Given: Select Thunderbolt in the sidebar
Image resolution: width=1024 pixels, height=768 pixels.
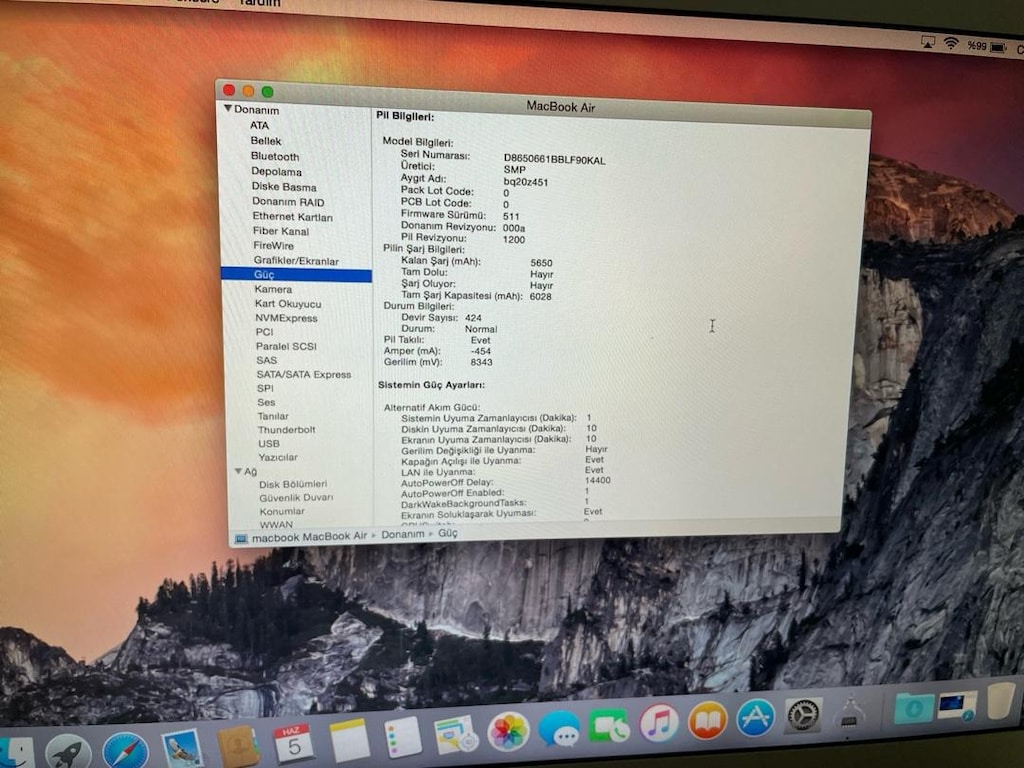Looking at the screenshot, I should [287, 430].
